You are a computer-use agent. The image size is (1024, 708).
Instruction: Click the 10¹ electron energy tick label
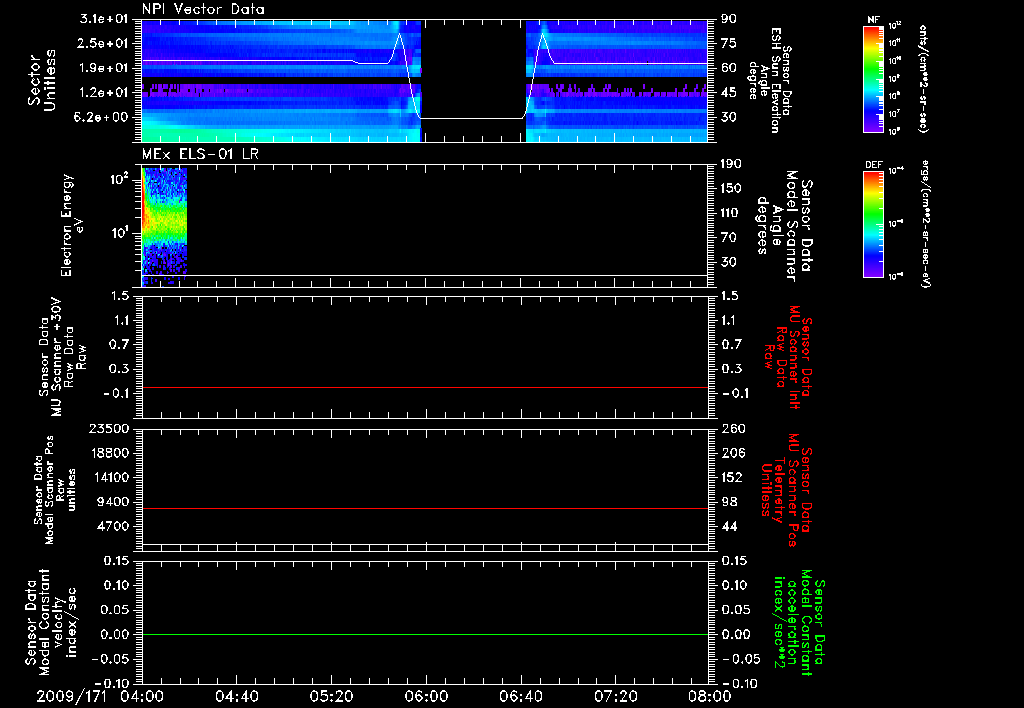tap(119, 233)
